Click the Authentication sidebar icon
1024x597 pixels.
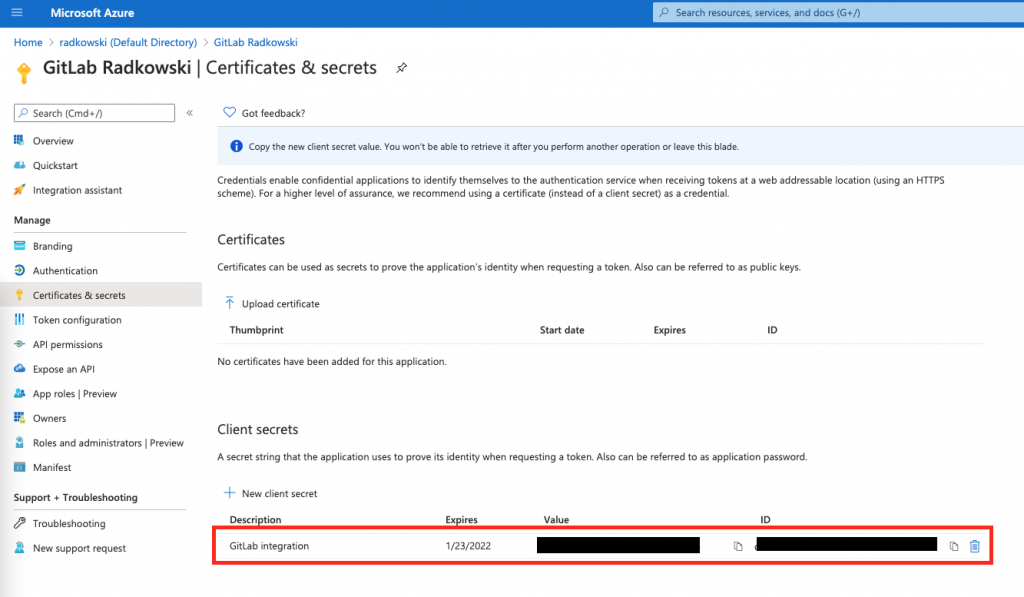pos(19,270)
